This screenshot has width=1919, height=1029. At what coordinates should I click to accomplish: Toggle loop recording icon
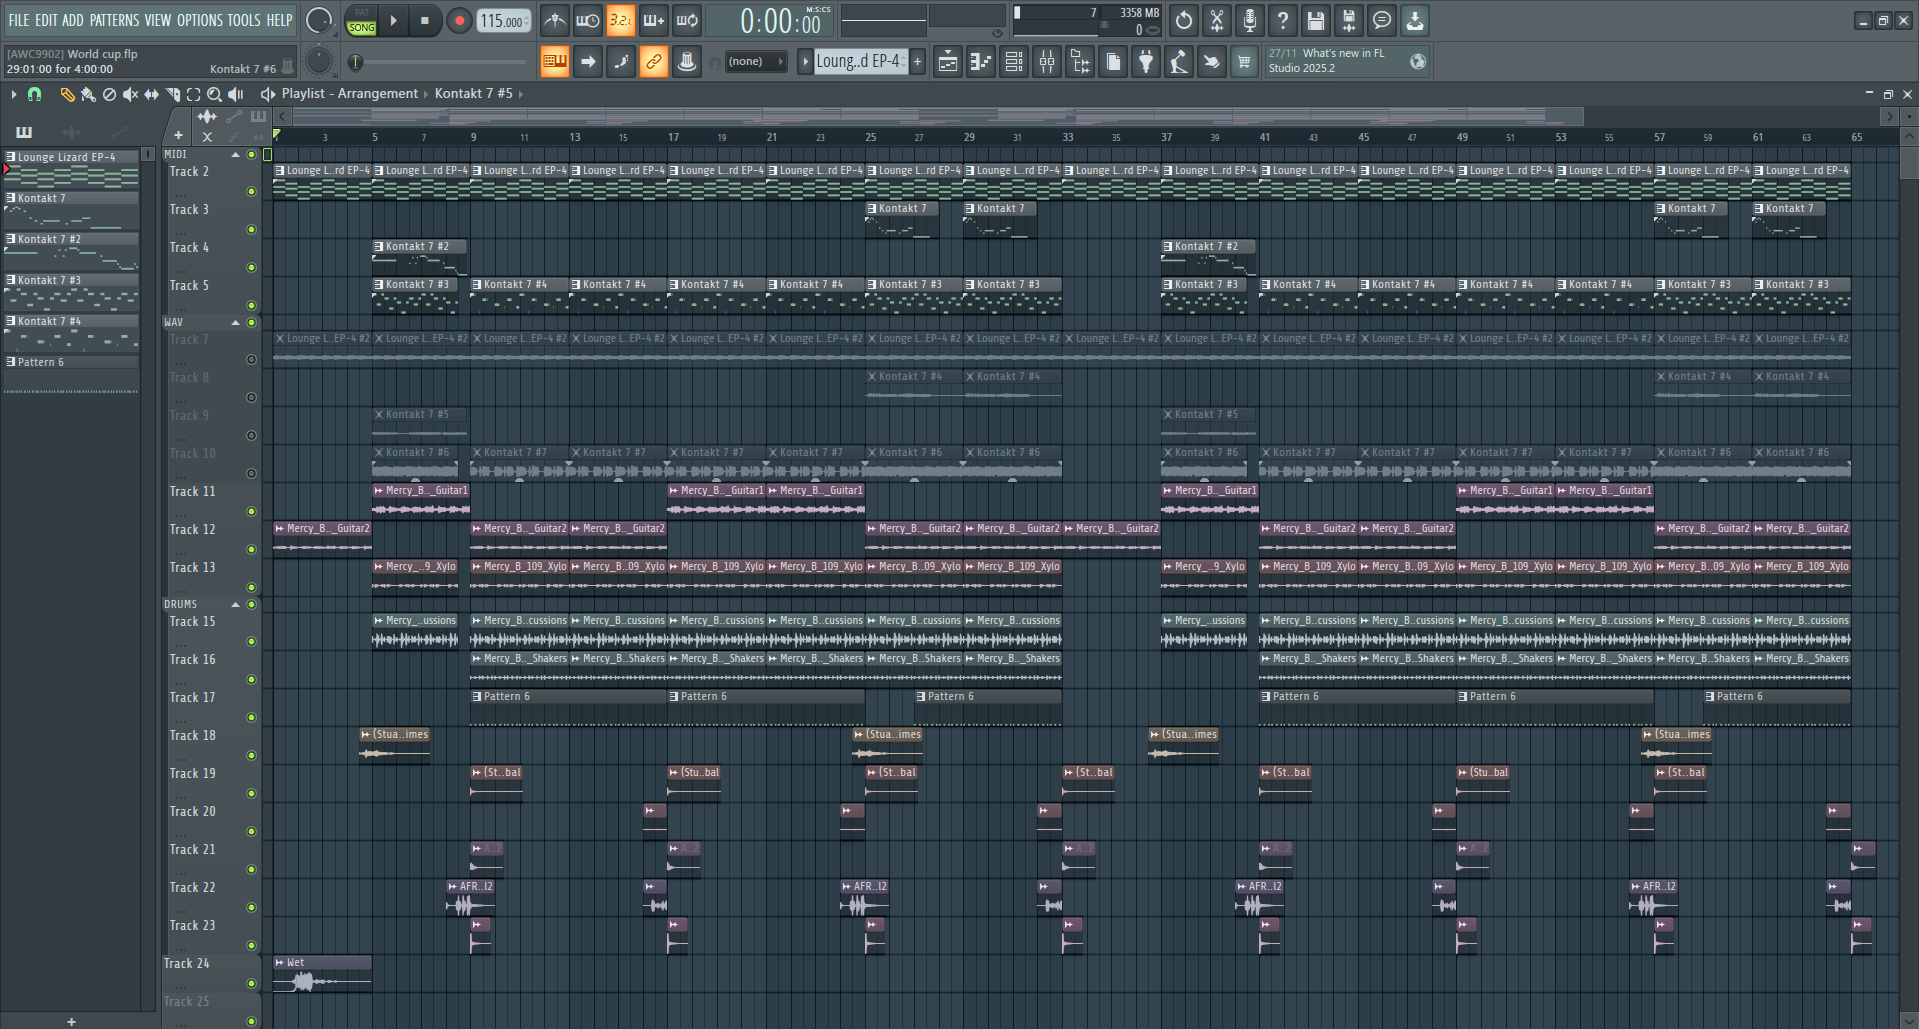687,20
